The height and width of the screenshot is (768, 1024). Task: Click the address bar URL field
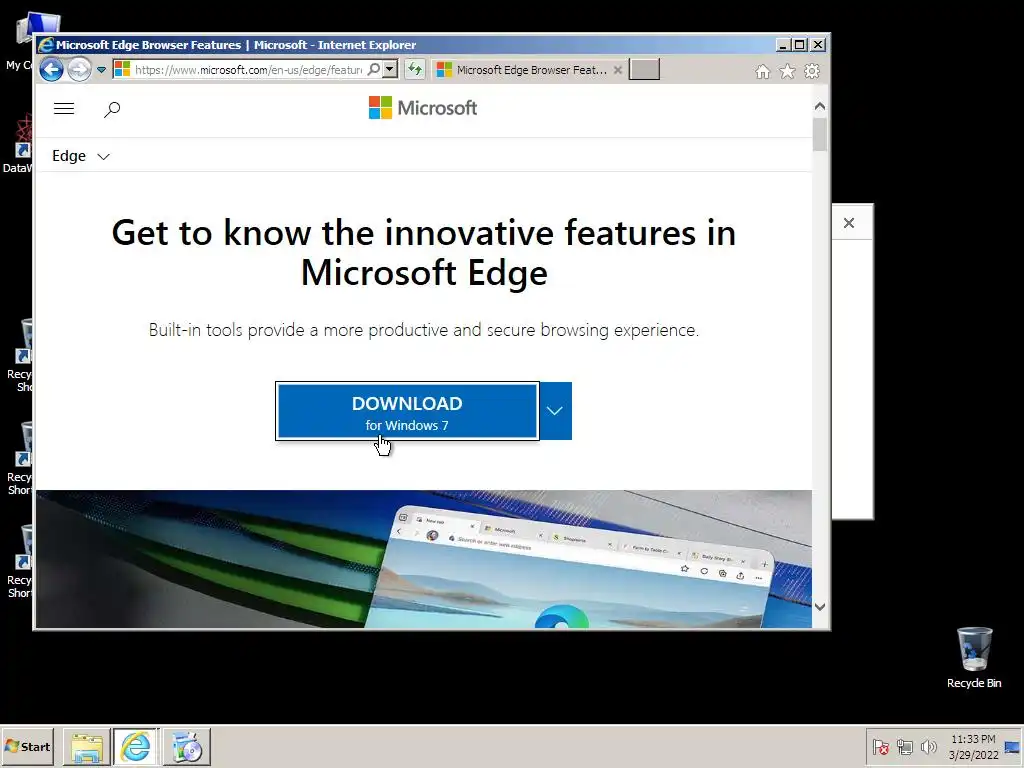(x=248, y=69)
